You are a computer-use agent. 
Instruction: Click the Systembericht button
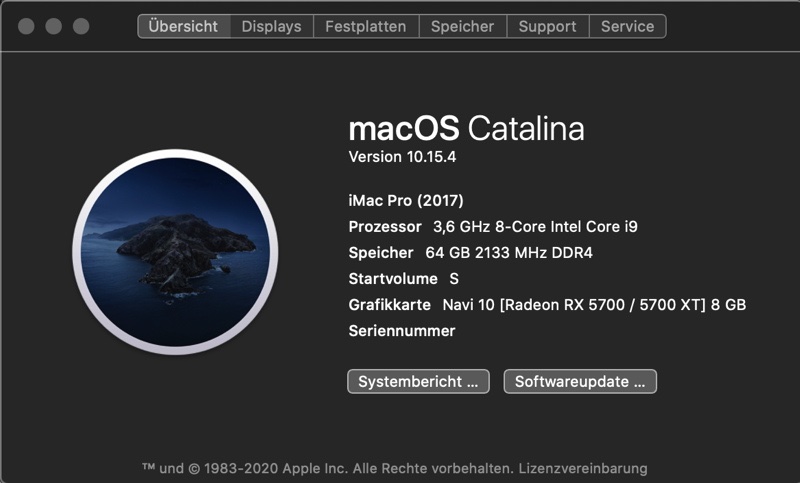click(x=418, y=381)
